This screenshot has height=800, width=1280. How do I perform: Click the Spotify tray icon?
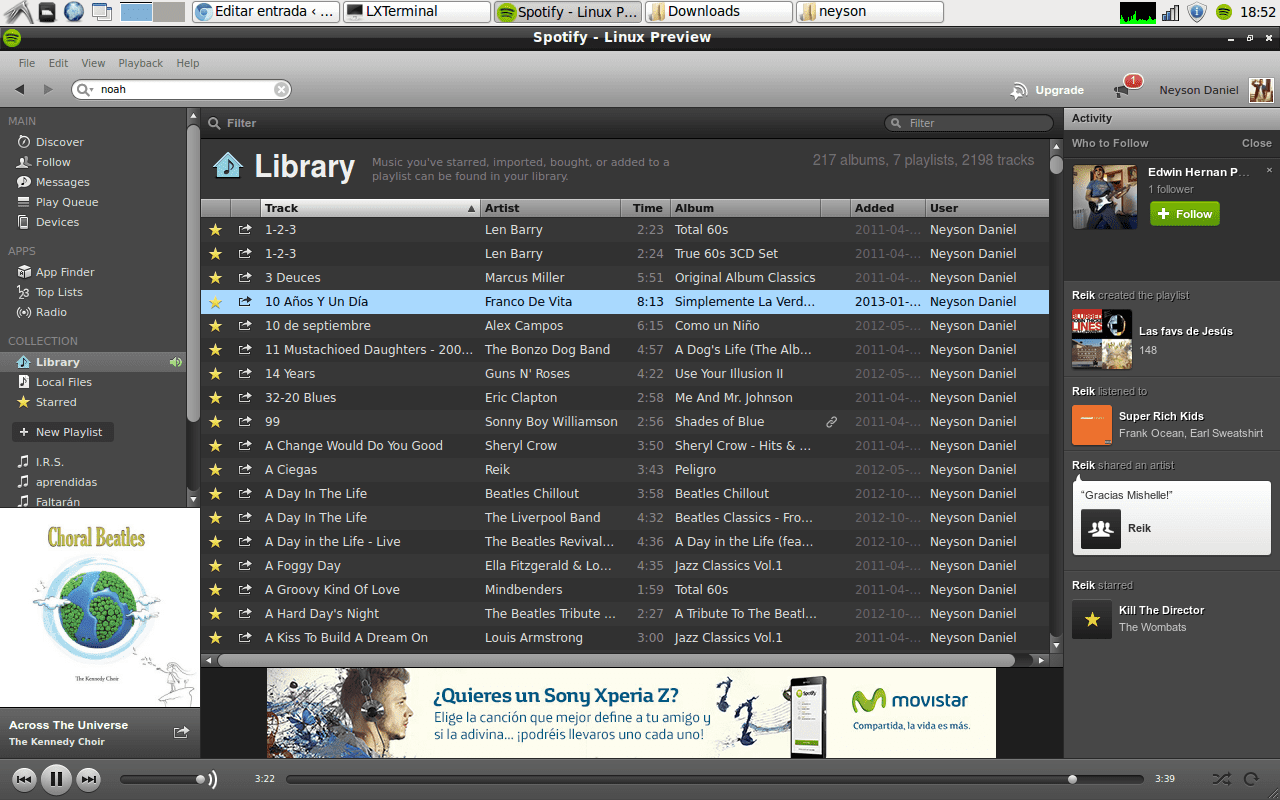click(x=1224, y=12)
